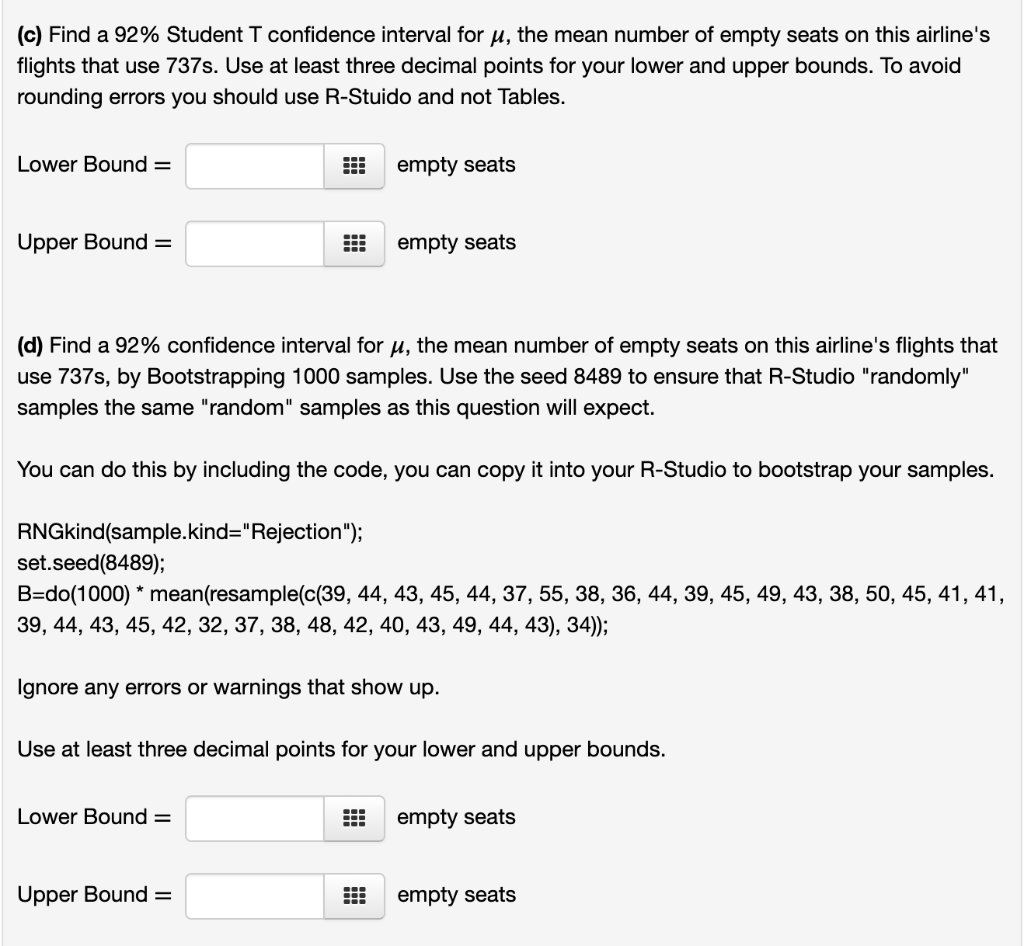
Task: Open math keypad beside part (d) Lower Bound
Action: 355,818
